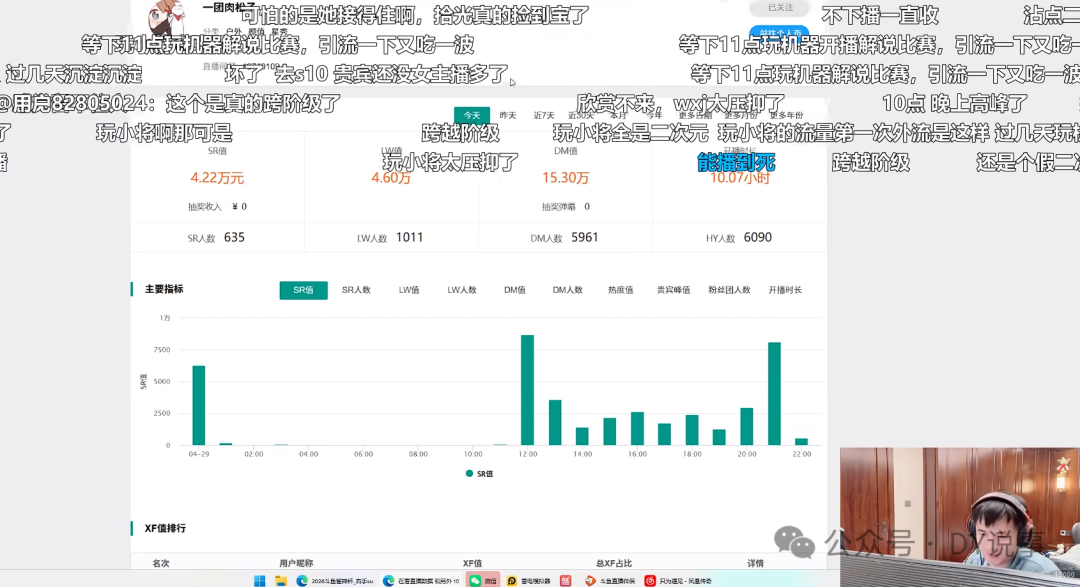The height and width of the screenshot is (587, 1080).
Task: Click the 12:00 bar in the chart
Action: 528,390
